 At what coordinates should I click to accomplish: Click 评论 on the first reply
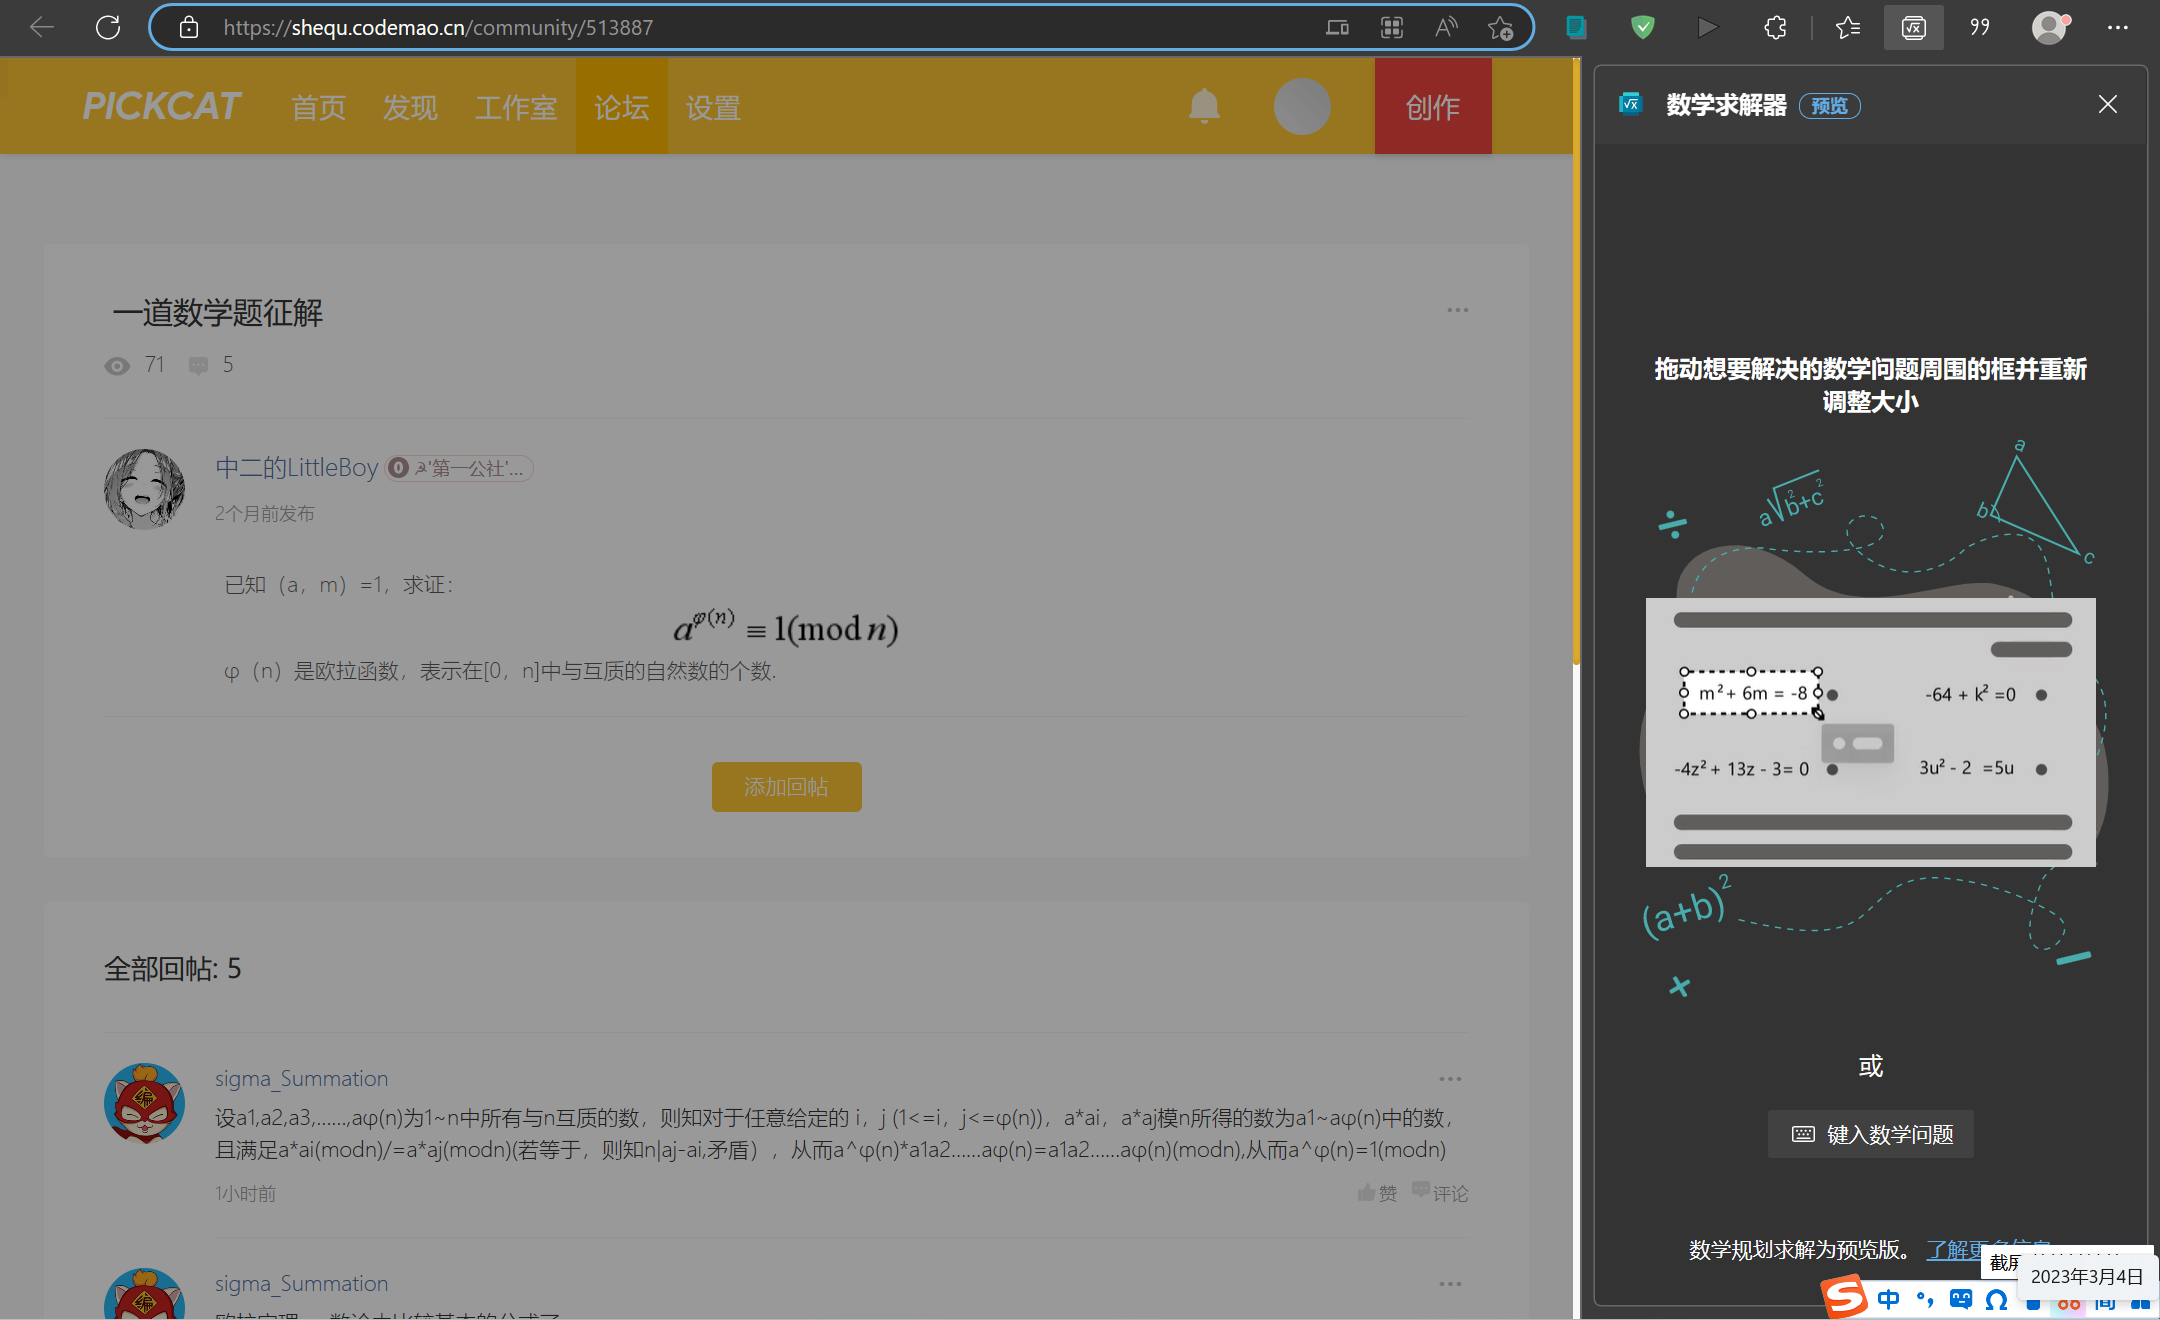coord(1440,1193)
